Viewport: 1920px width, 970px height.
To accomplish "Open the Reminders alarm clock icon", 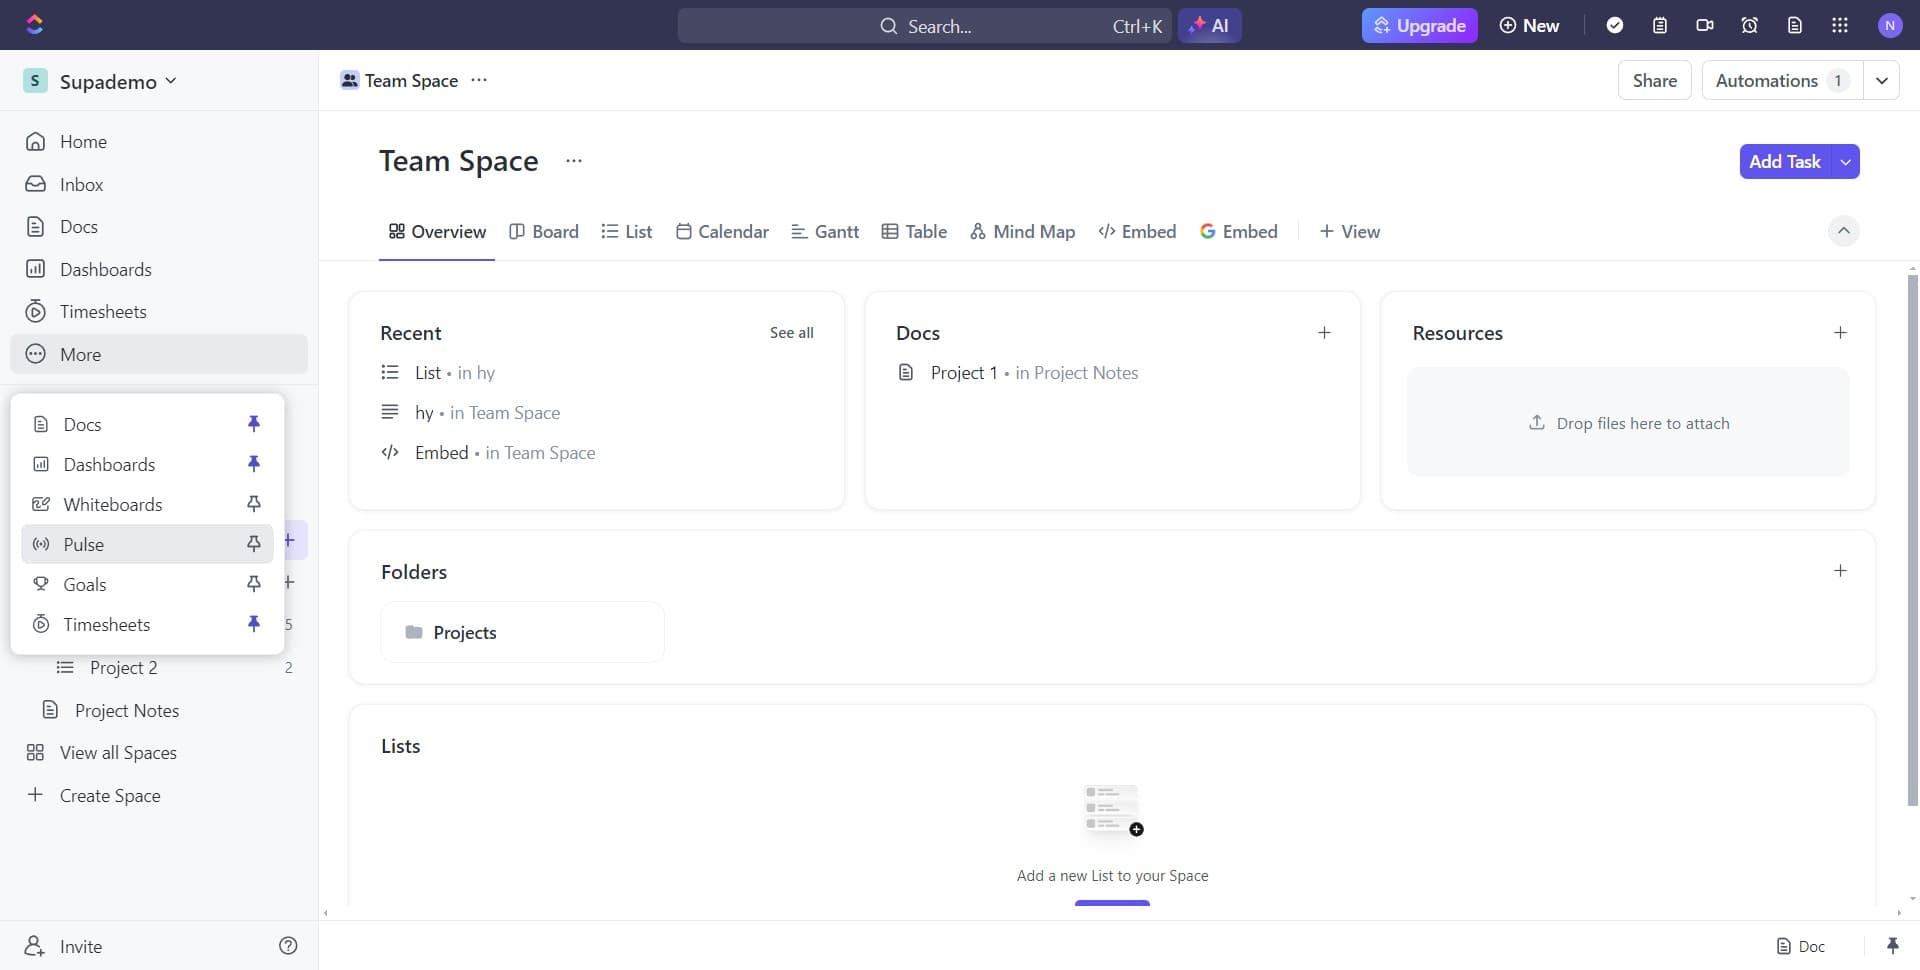I will [x=1749, y=25].
